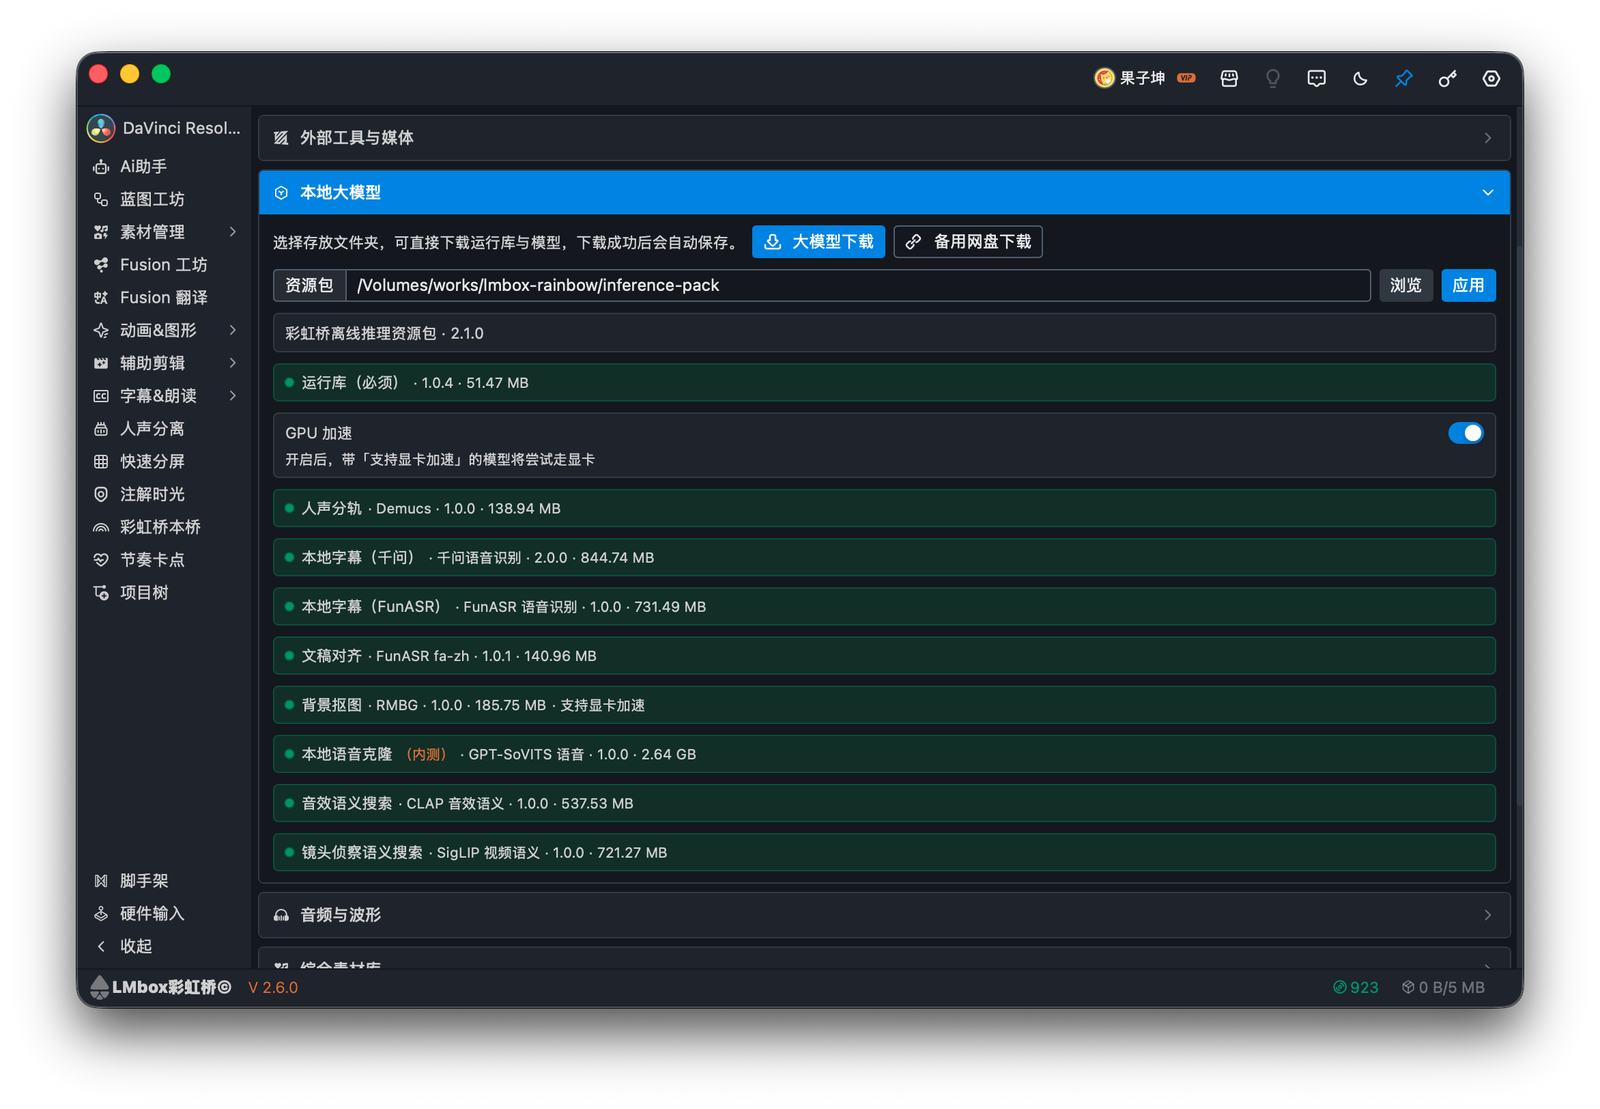Click the 大模型下载 button
The image size is (1600, 1109).
(x=818, y=242)
